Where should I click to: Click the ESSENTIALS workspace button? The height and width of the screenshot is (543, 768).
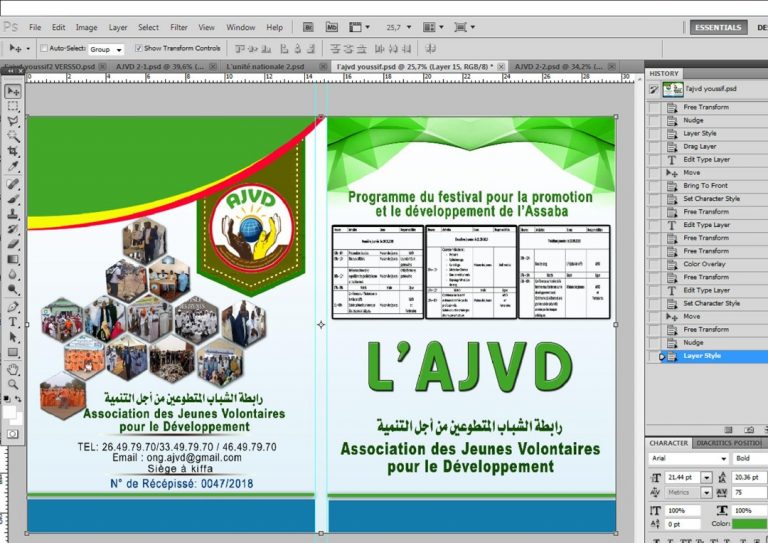[718, 27]
